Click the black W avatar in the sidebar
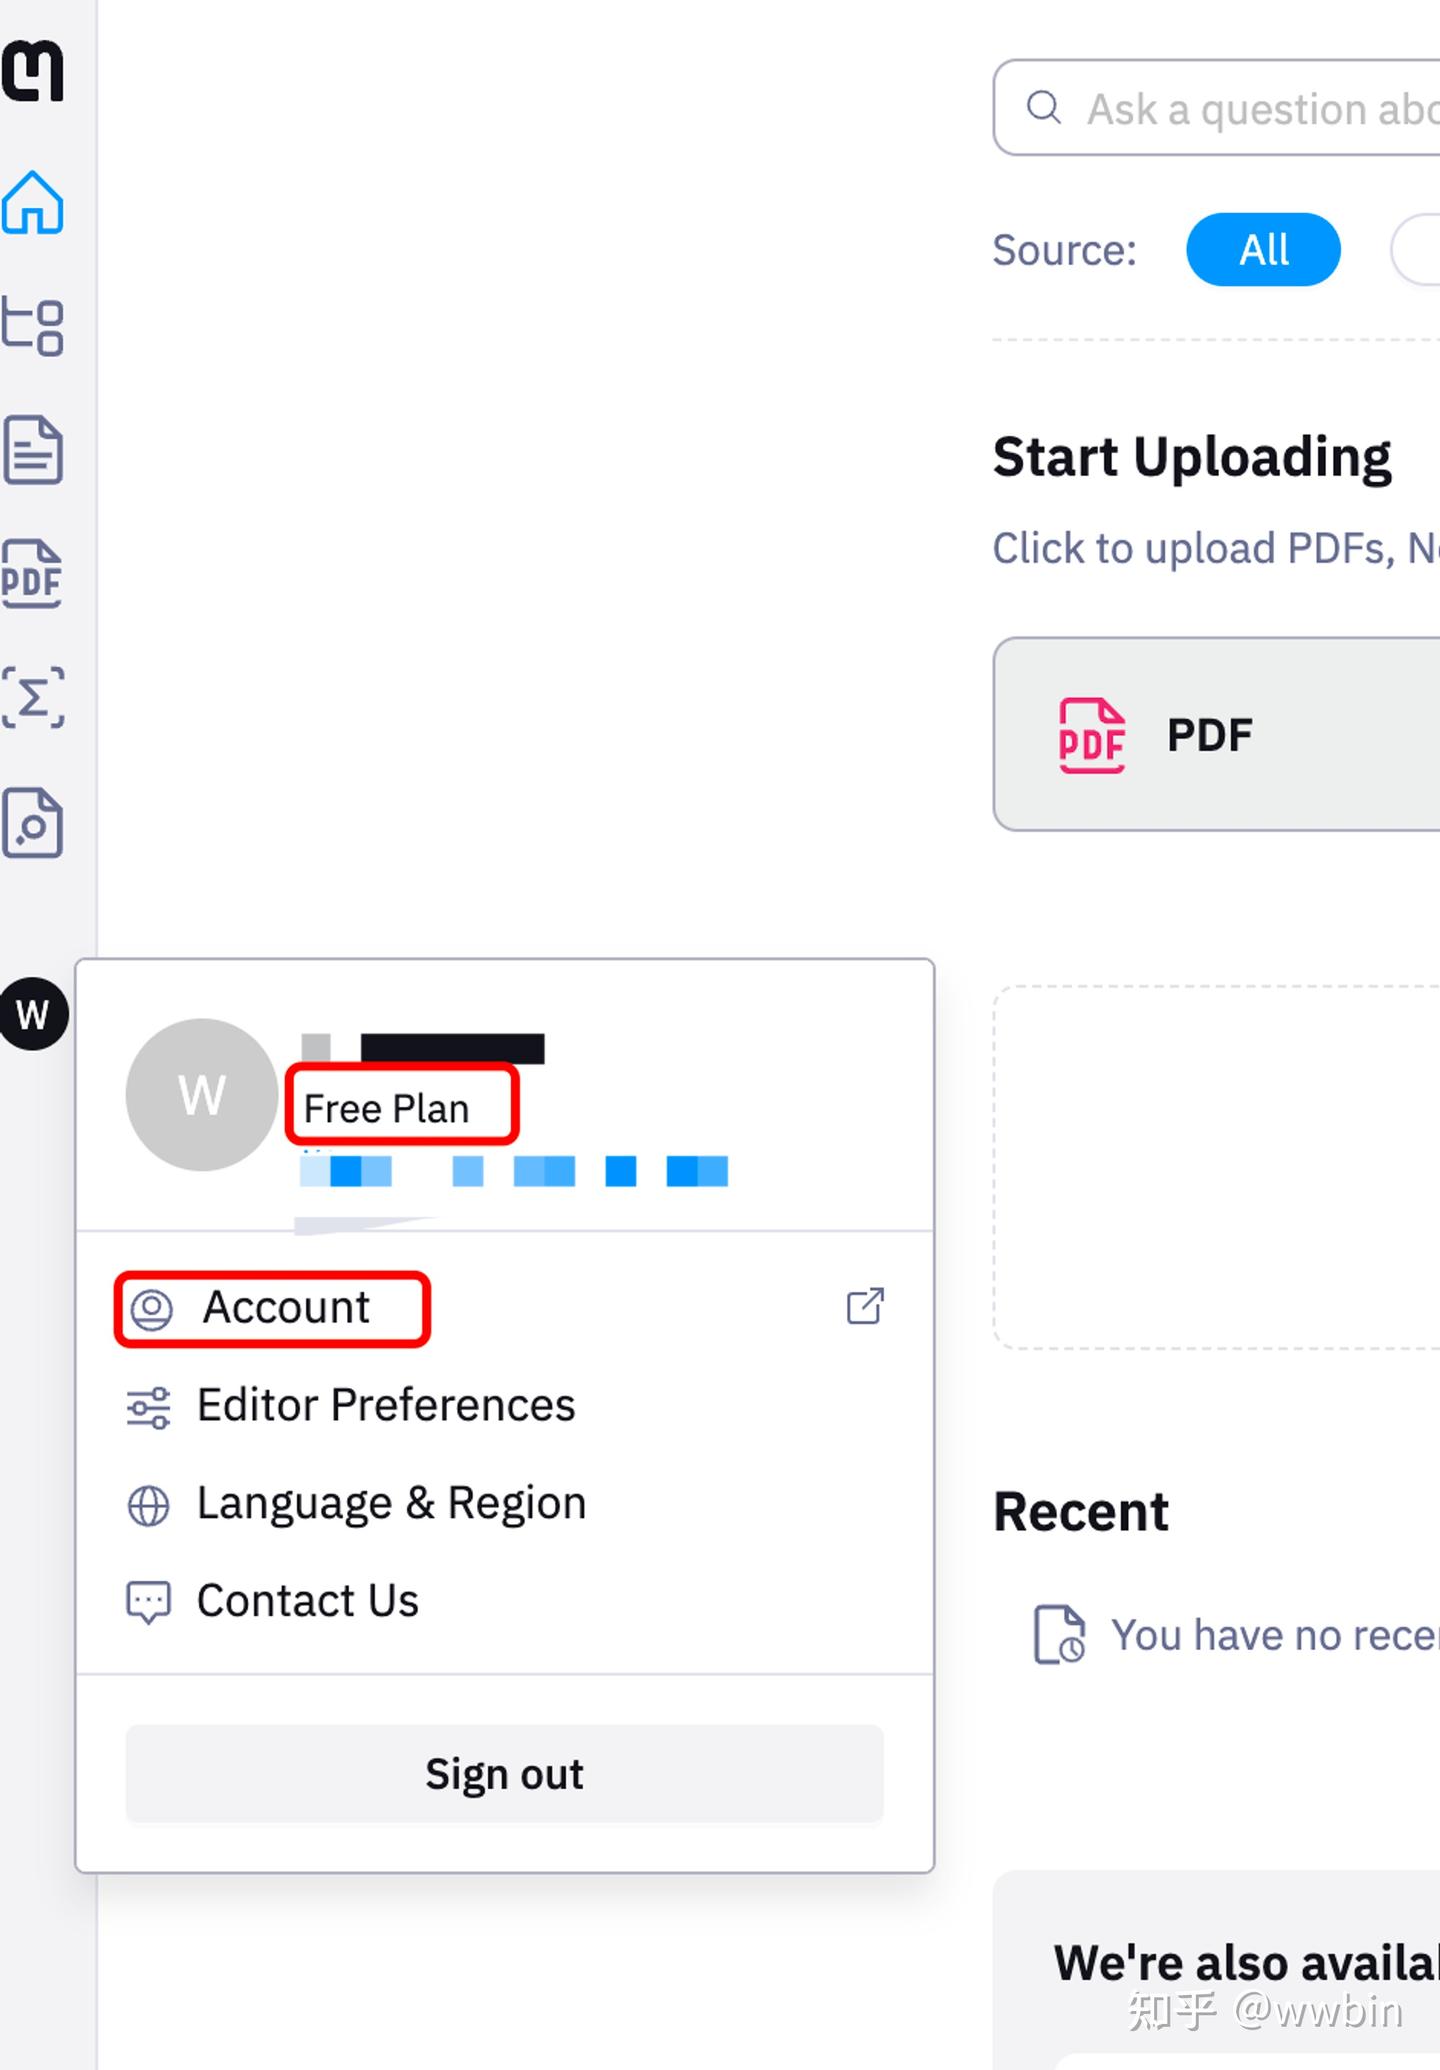 (x=33, y=1014)
